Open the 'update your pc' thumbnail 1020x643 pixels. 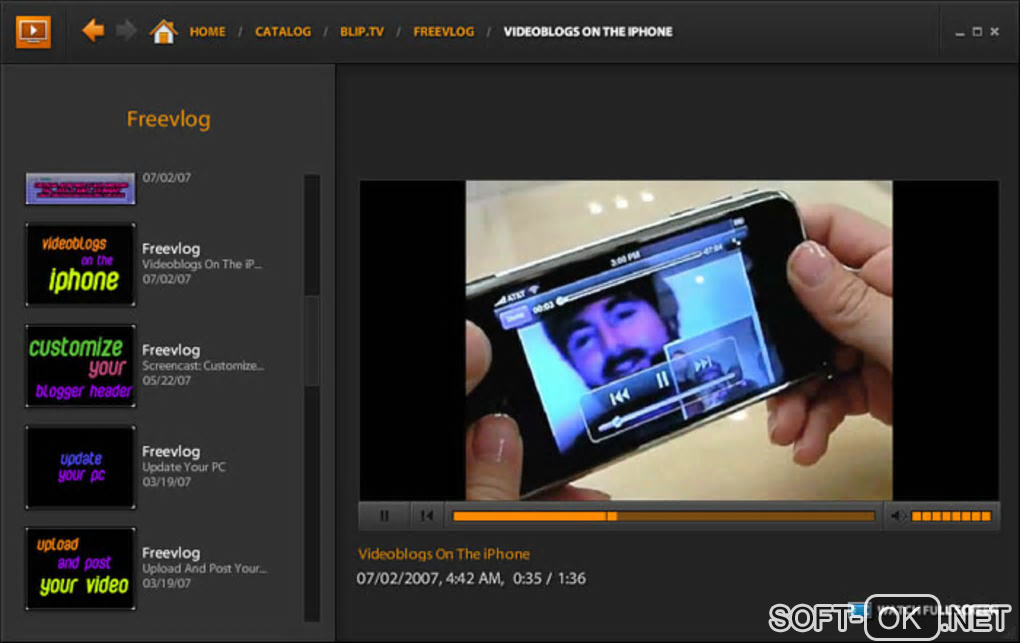click(81, 467)
